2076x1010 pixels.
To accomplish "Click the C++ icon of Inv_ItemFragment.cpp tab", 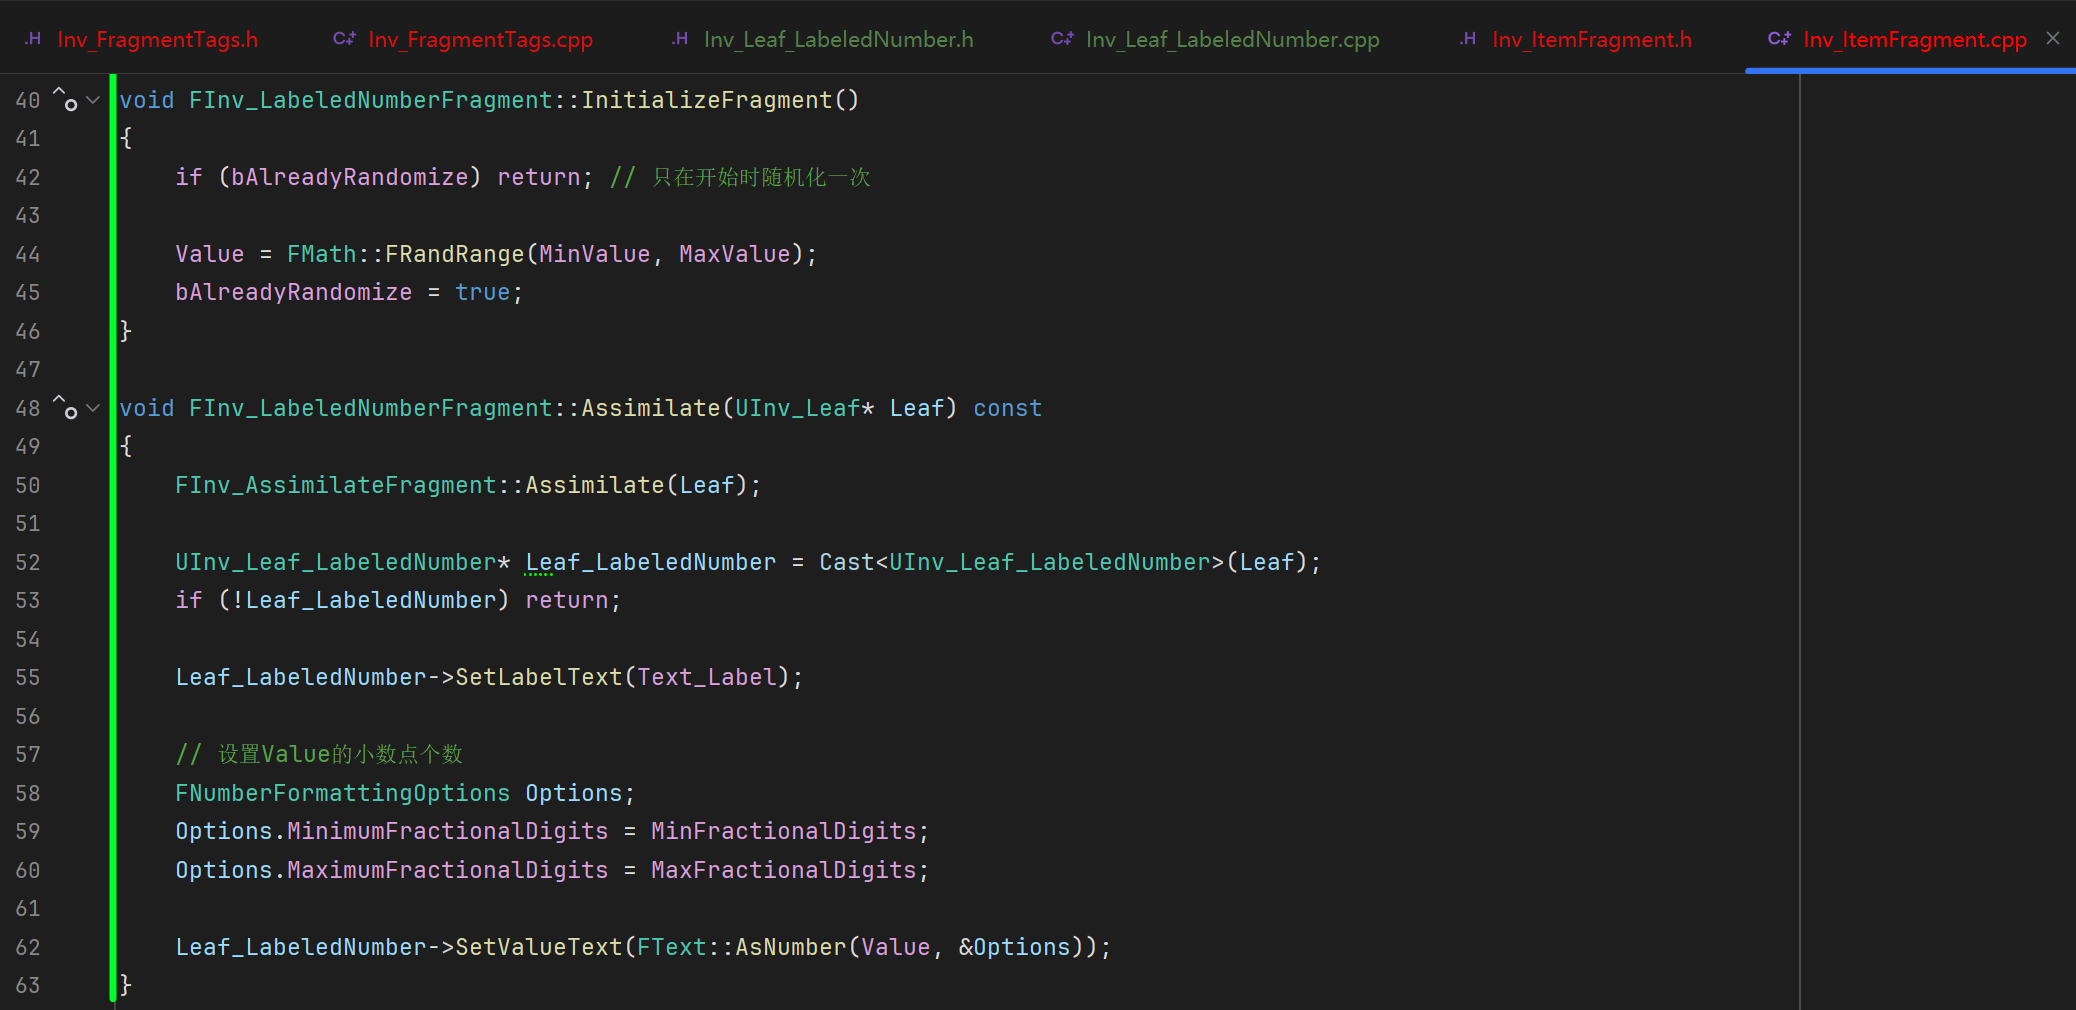I will point(1779,39).
